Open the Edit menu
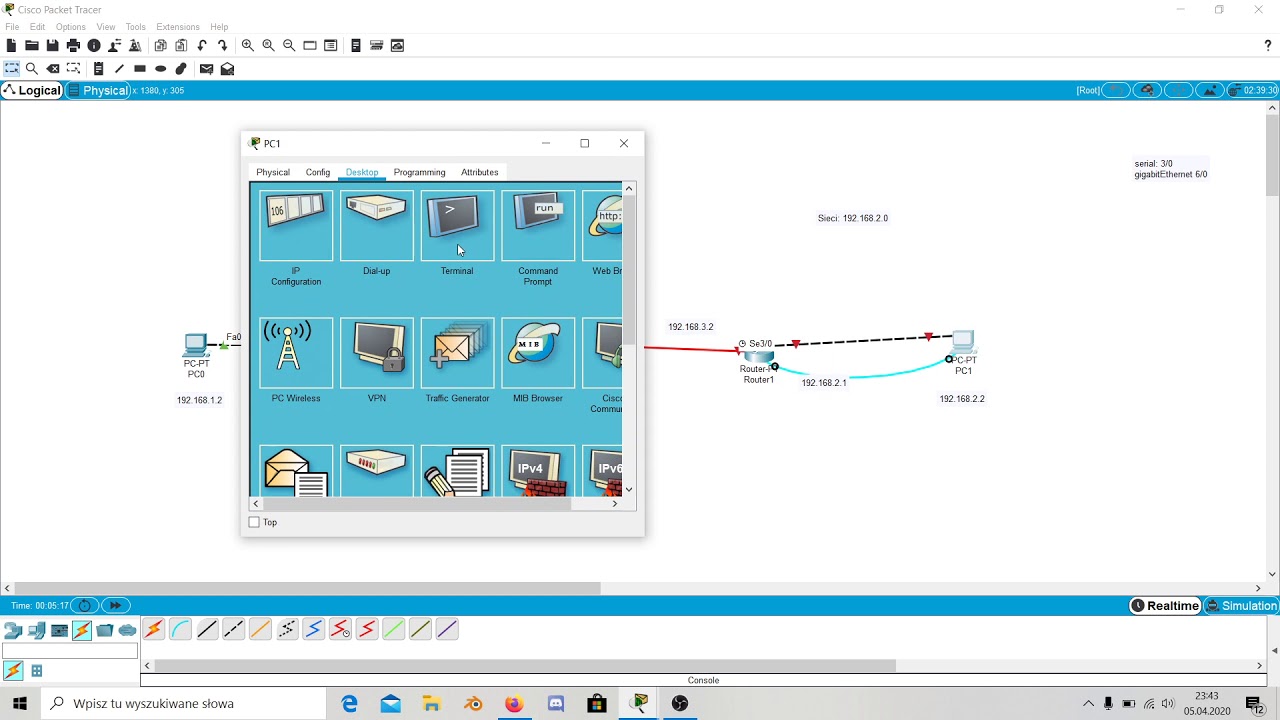1280x720 pixels. [37, 27]
